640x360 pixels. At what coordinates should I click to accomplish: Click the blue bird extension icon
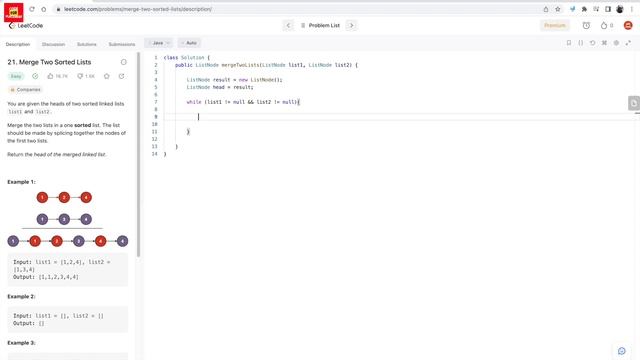point(572,9)
